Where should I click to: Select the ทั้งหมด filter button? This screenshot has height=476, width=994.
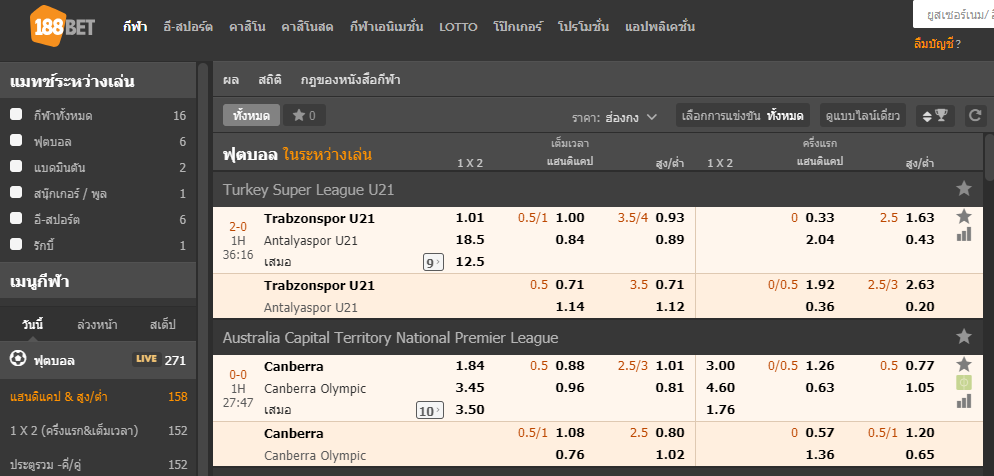[252, 115]
